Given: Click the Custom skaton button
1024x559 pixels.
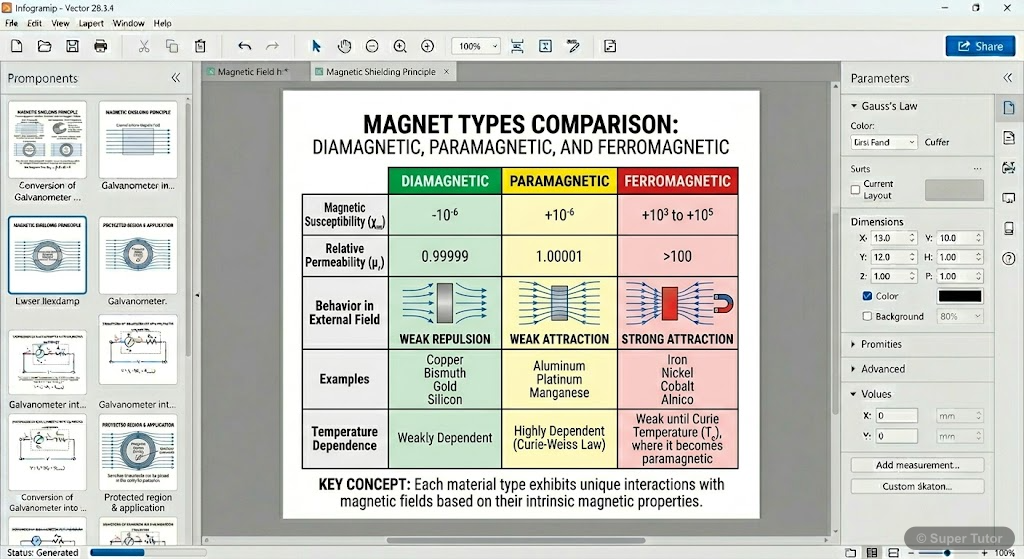Looking at the screenshot, I should click(x=918, y=487).
